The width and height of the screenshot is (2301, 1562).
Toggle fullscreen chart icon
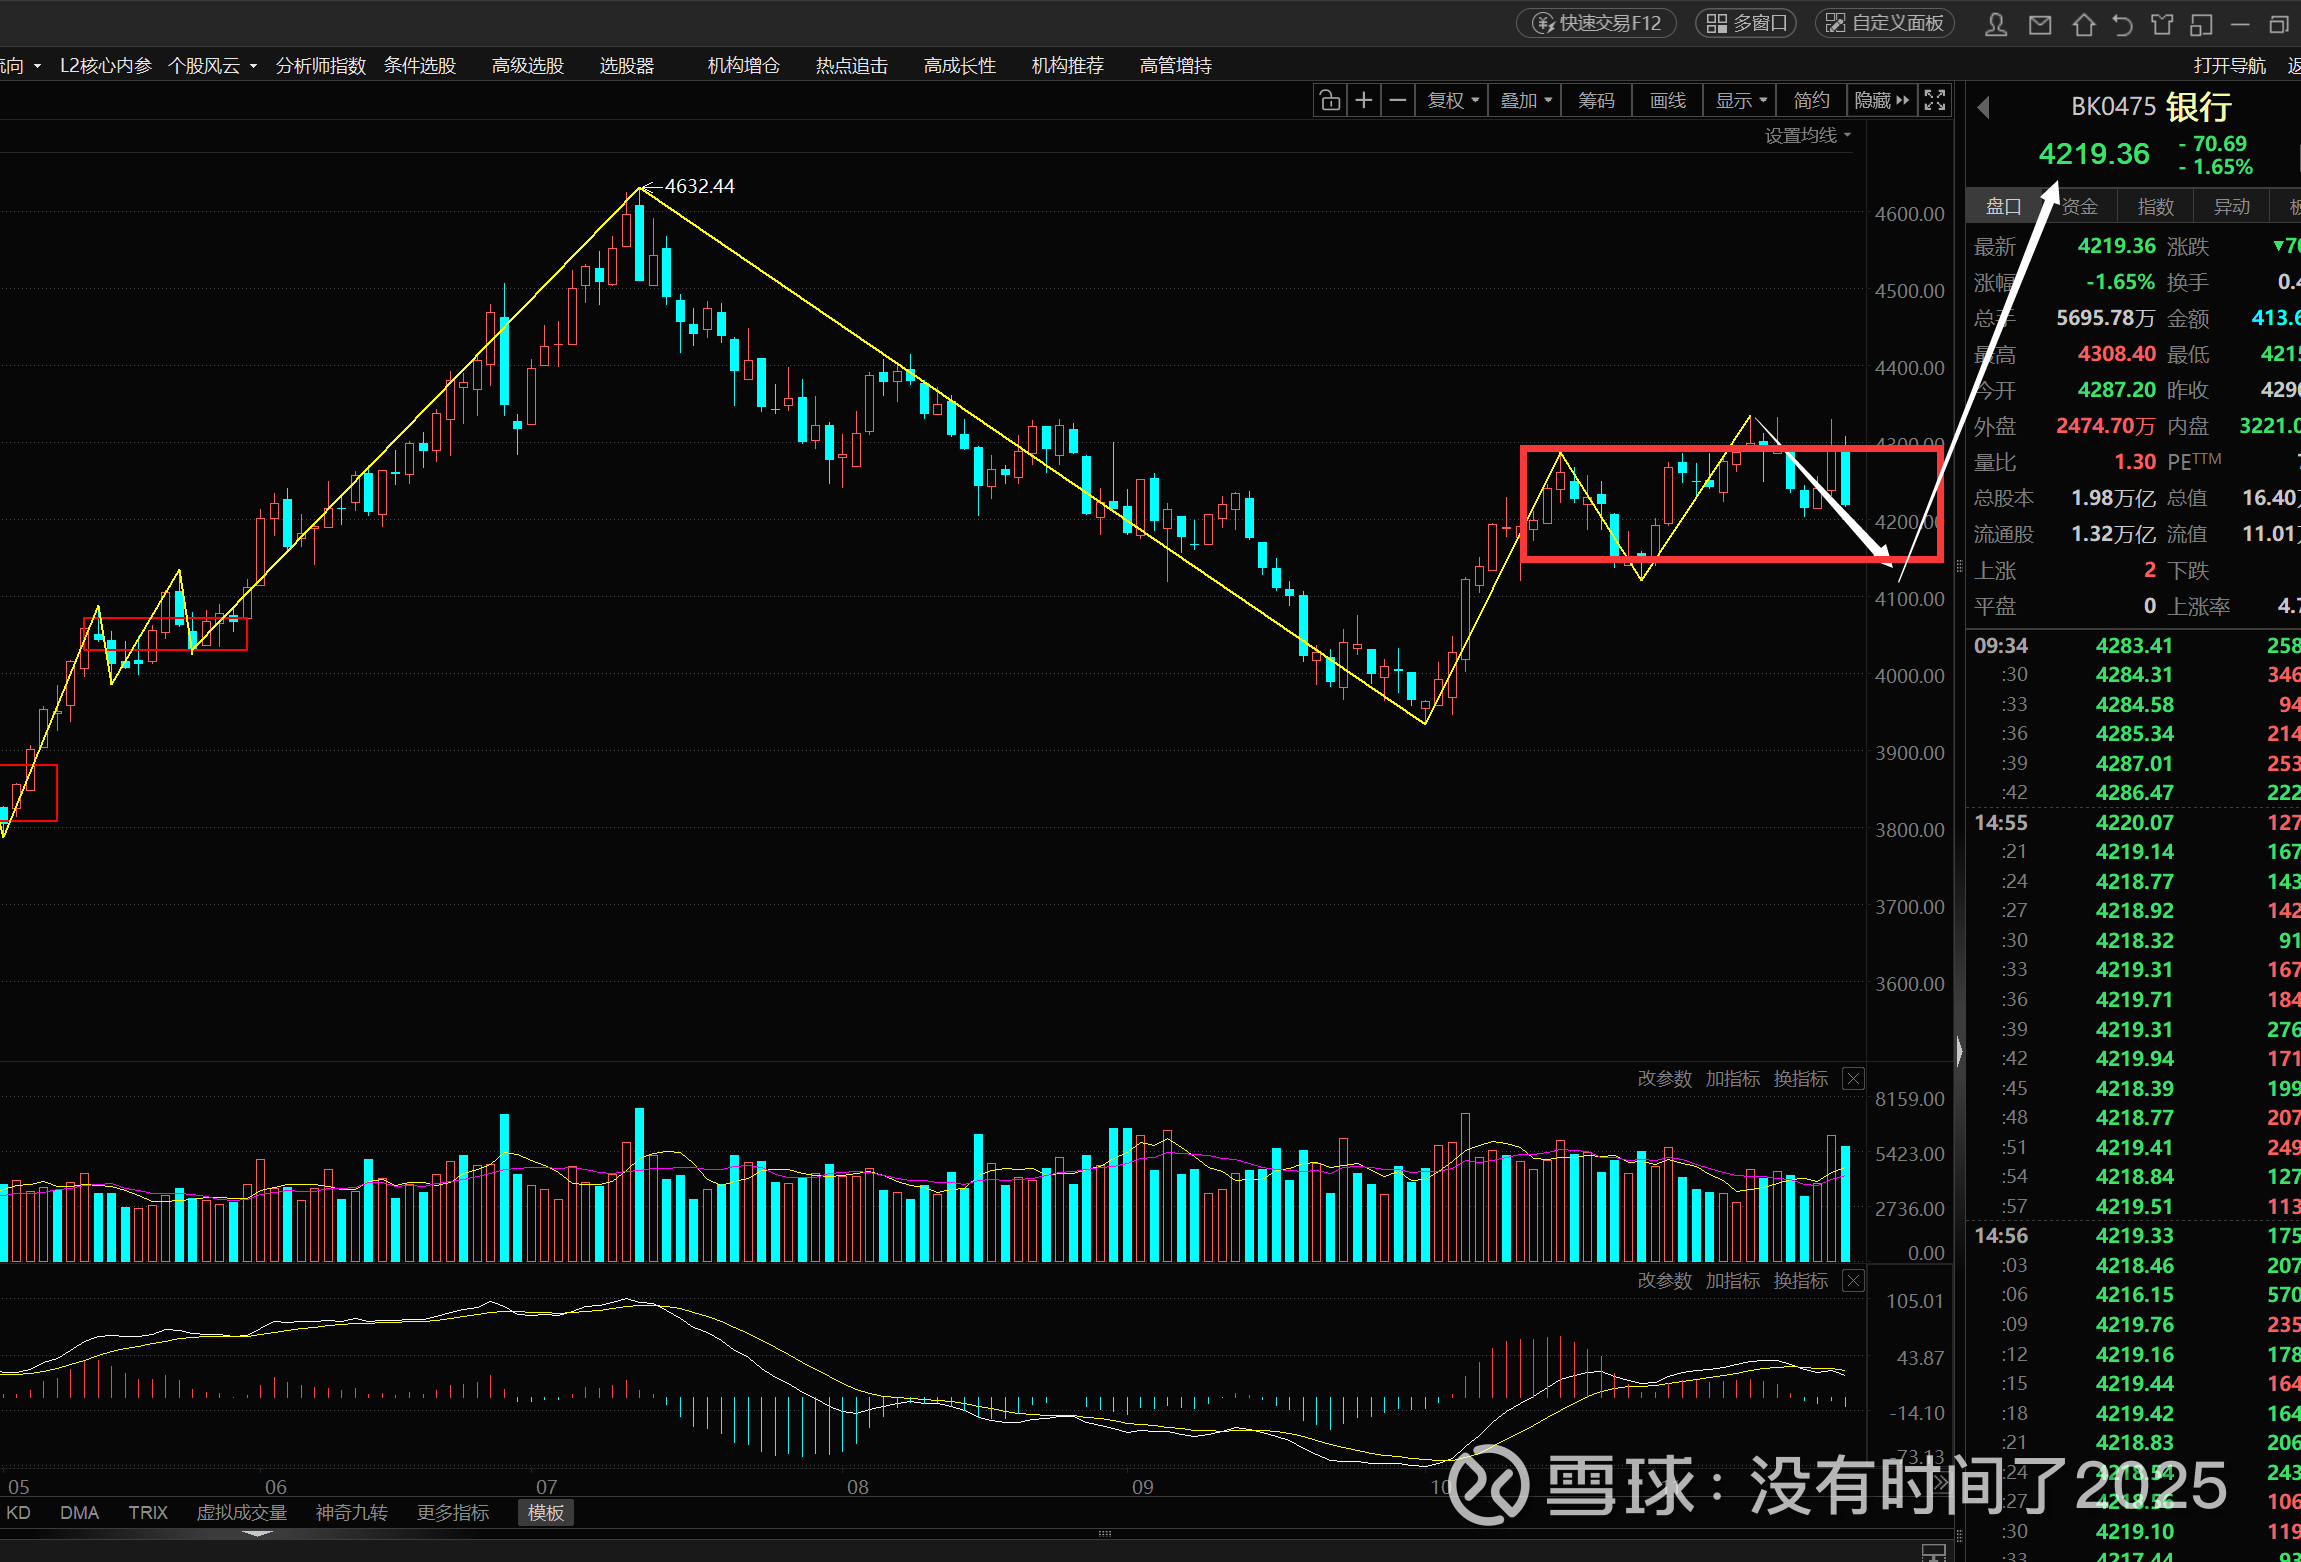[1935, 100]
